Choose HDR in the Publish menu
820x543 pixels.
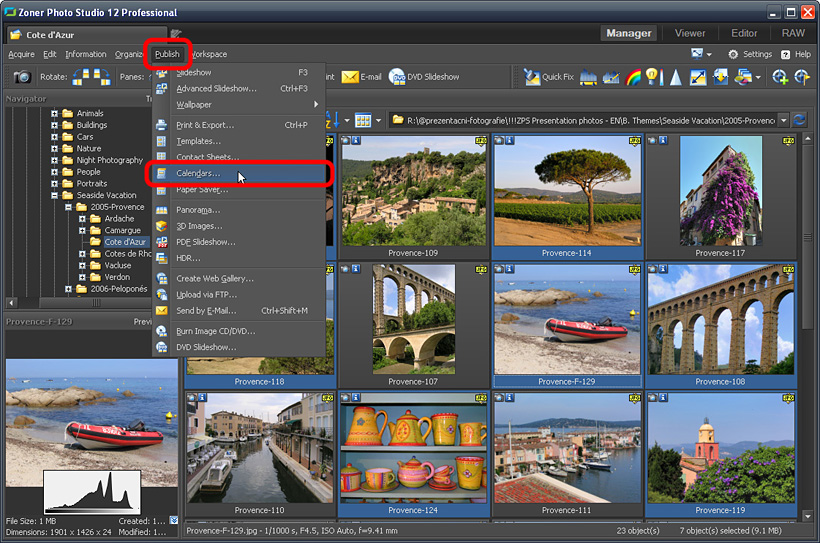coord(239,258)
